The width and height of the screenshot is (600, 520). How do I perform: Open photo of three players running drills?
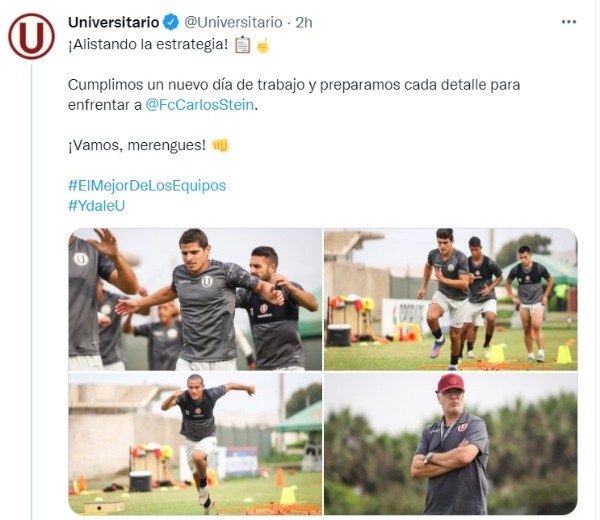[450, 299]
